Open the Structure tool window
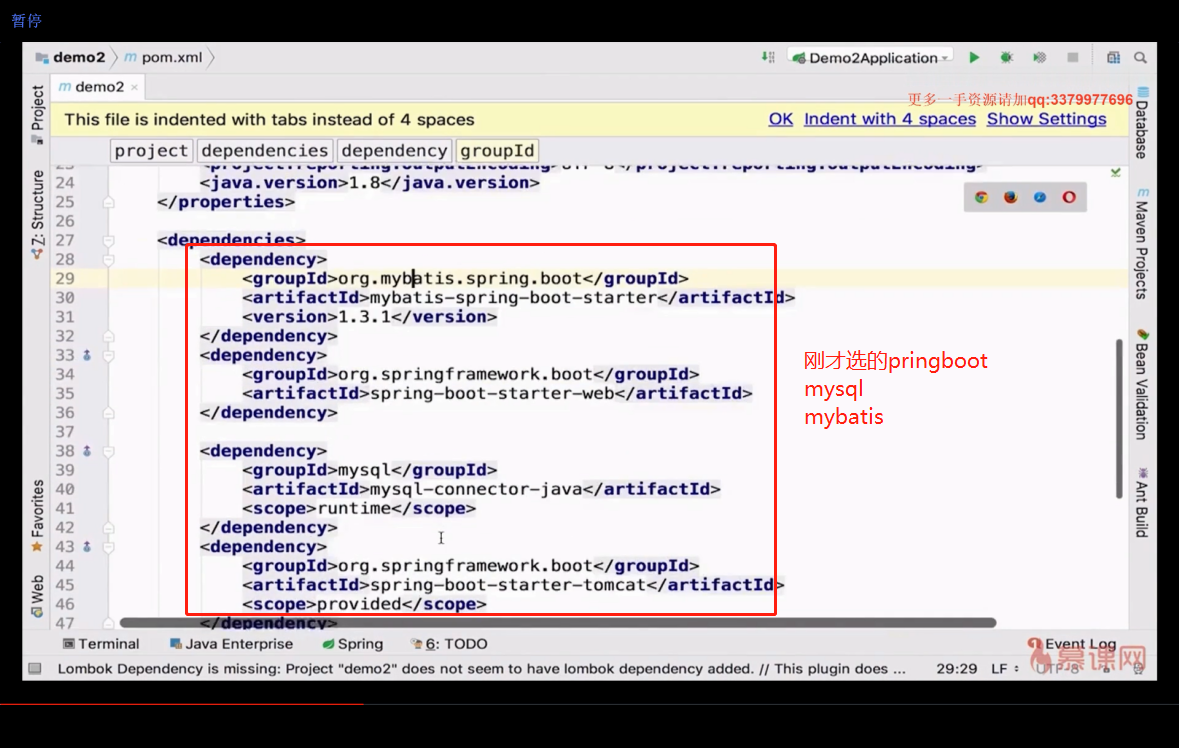Image resolution: width=1179 pixels, height=748 pixels. click(37, 215)
